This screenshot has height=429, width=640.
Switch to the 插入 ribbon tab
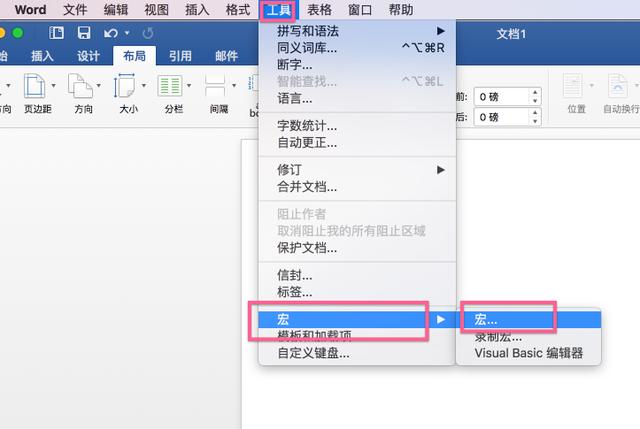tap(42, 56)
